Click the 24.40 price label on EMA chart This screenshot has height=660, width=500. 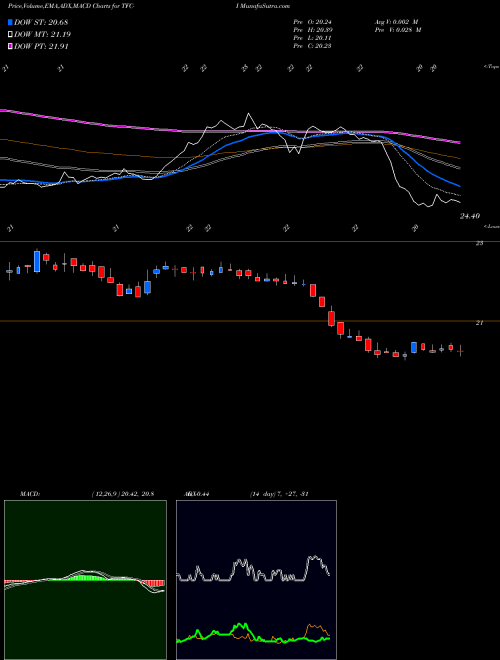coord(470,216)
